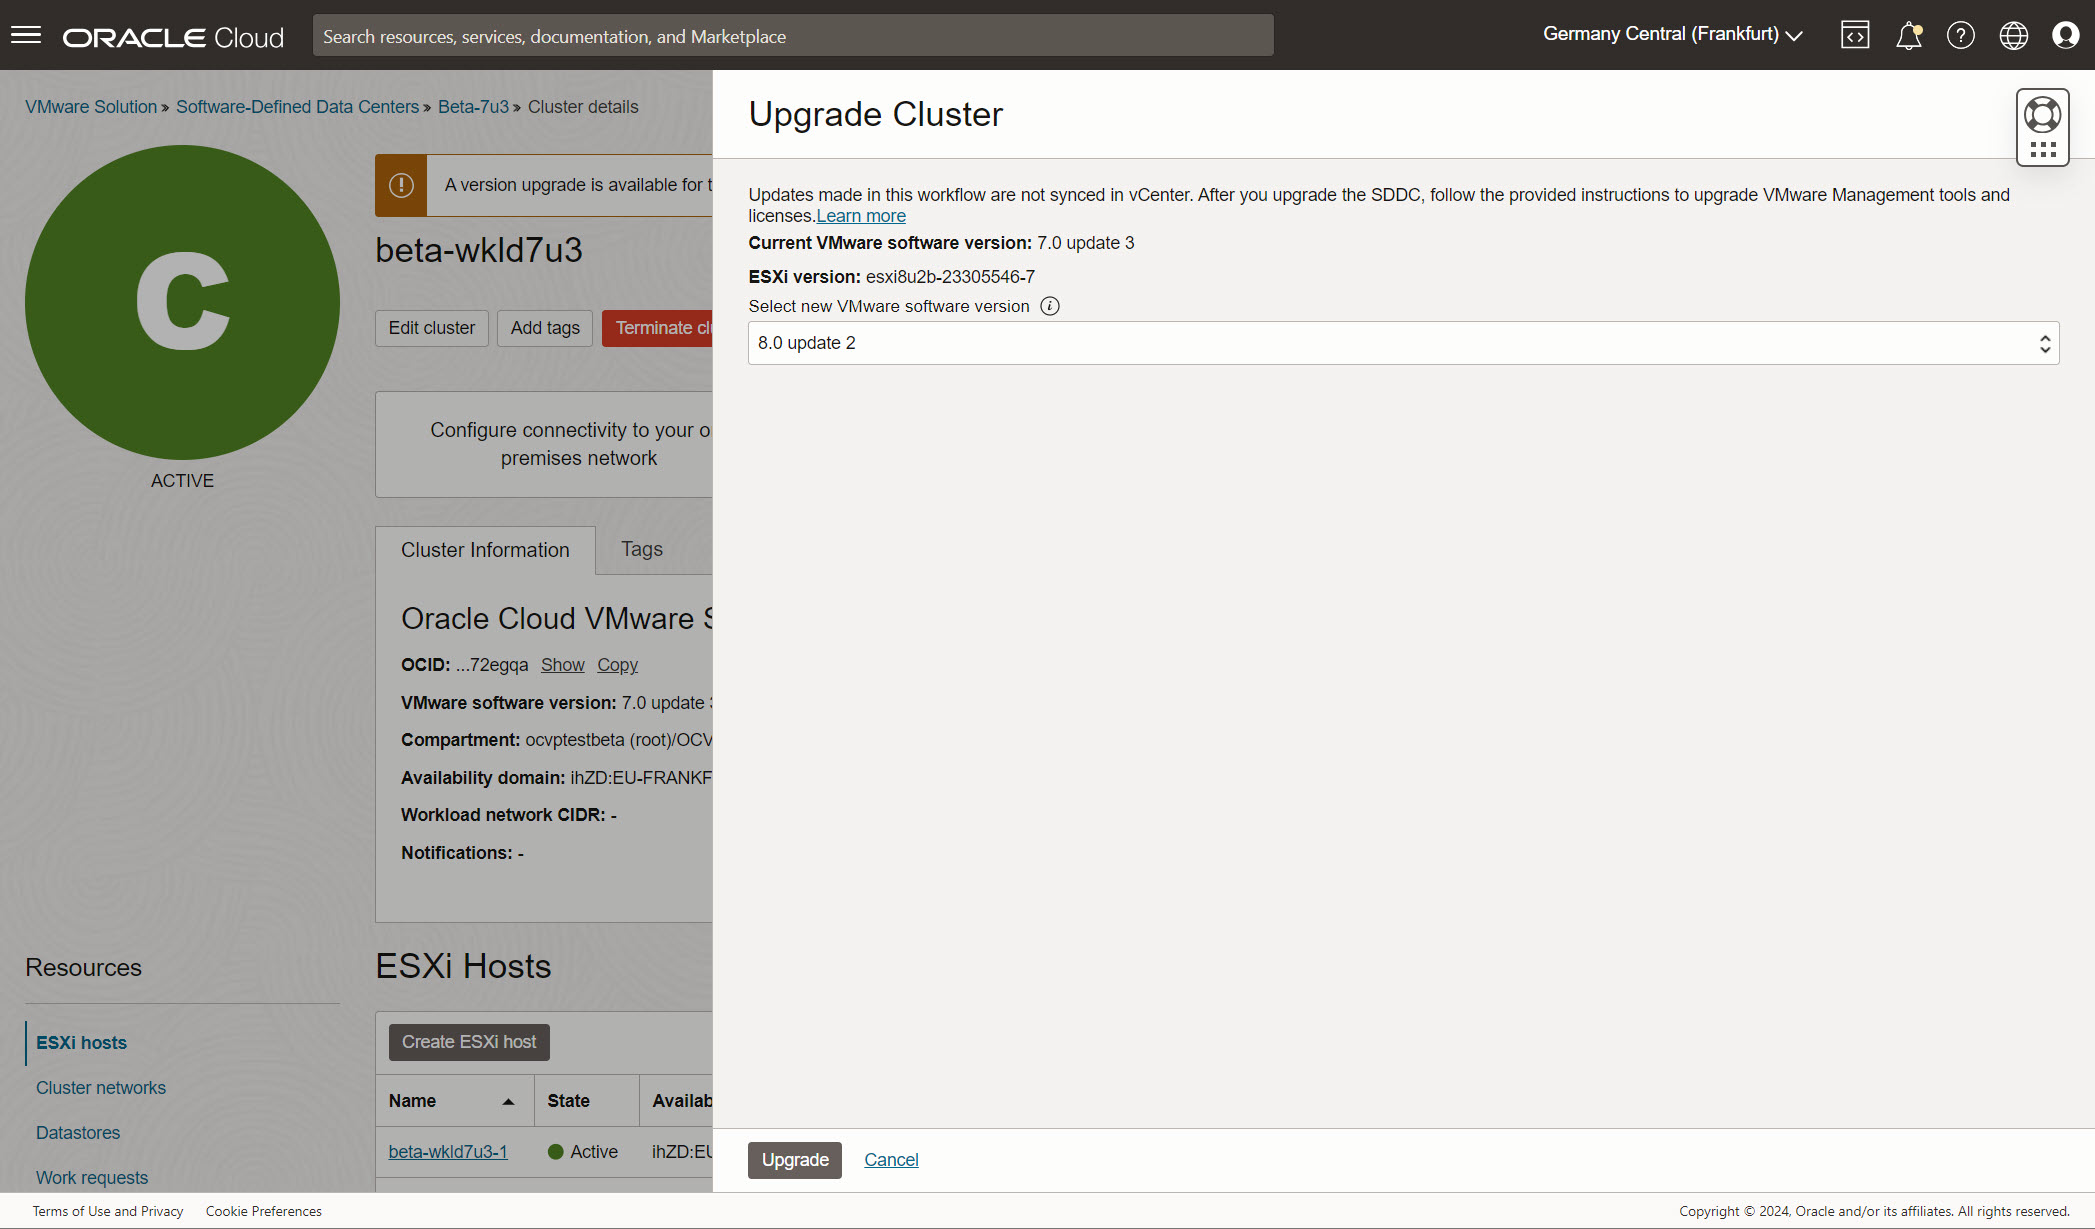This screenshot has width=2095, height=1229.
Task: Click the warning icon in upgrade banner
Action: [401, 185]
